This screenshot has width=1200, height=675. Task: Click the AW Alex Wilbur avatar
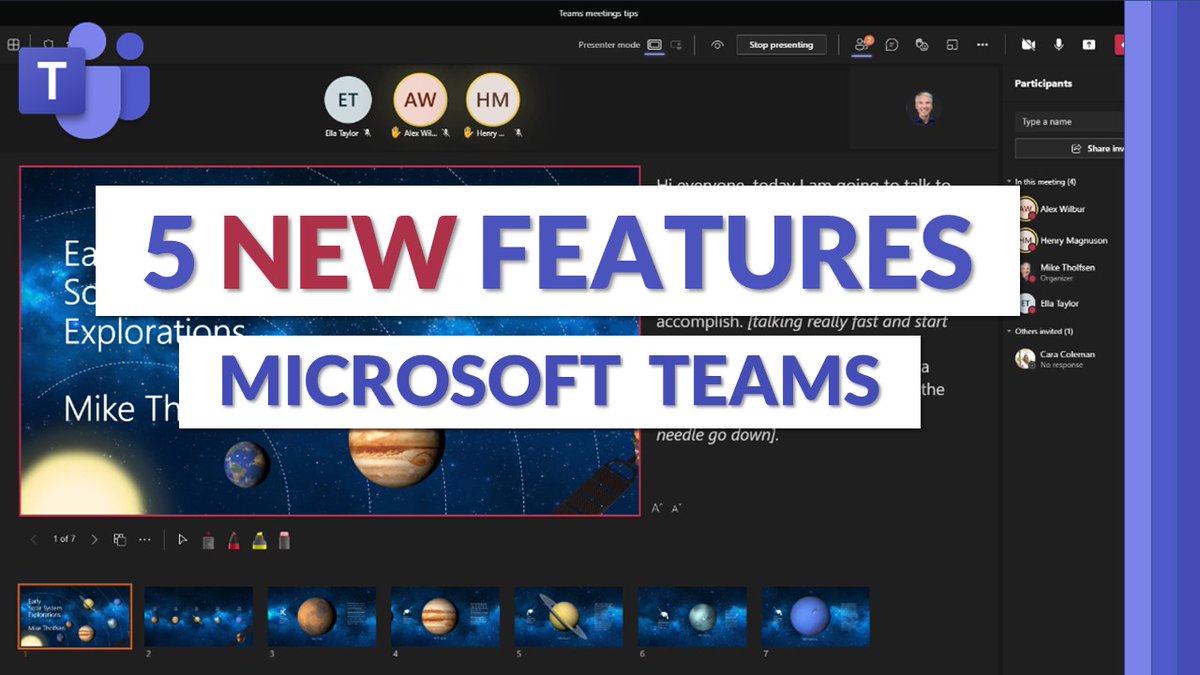tap(420, 100)
